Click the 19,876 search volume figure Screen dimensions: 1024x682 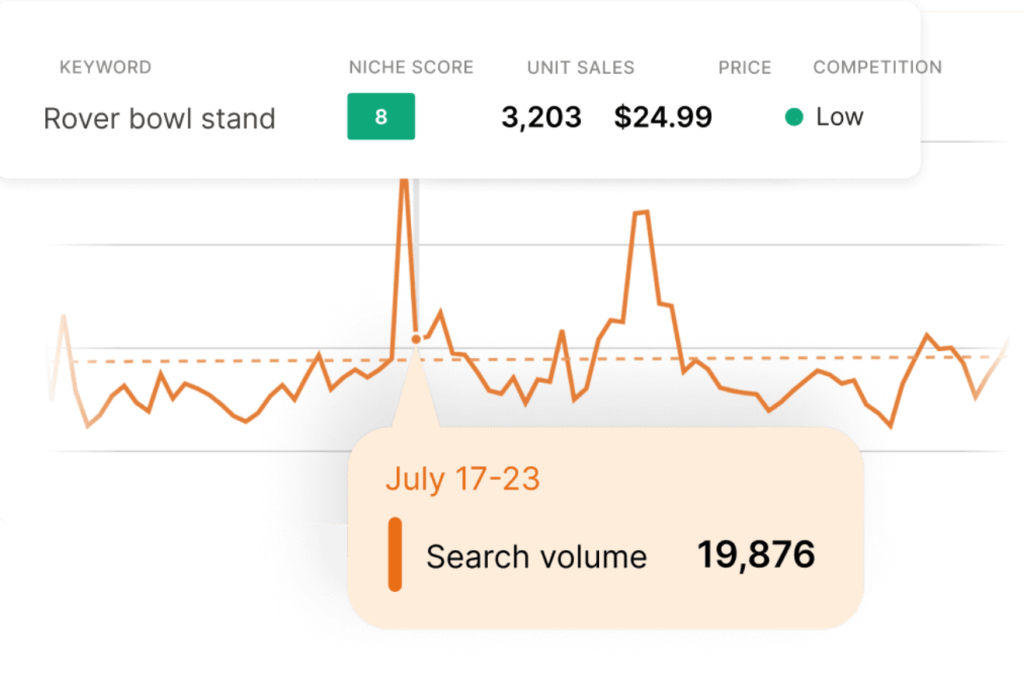(x=756, y=555)
